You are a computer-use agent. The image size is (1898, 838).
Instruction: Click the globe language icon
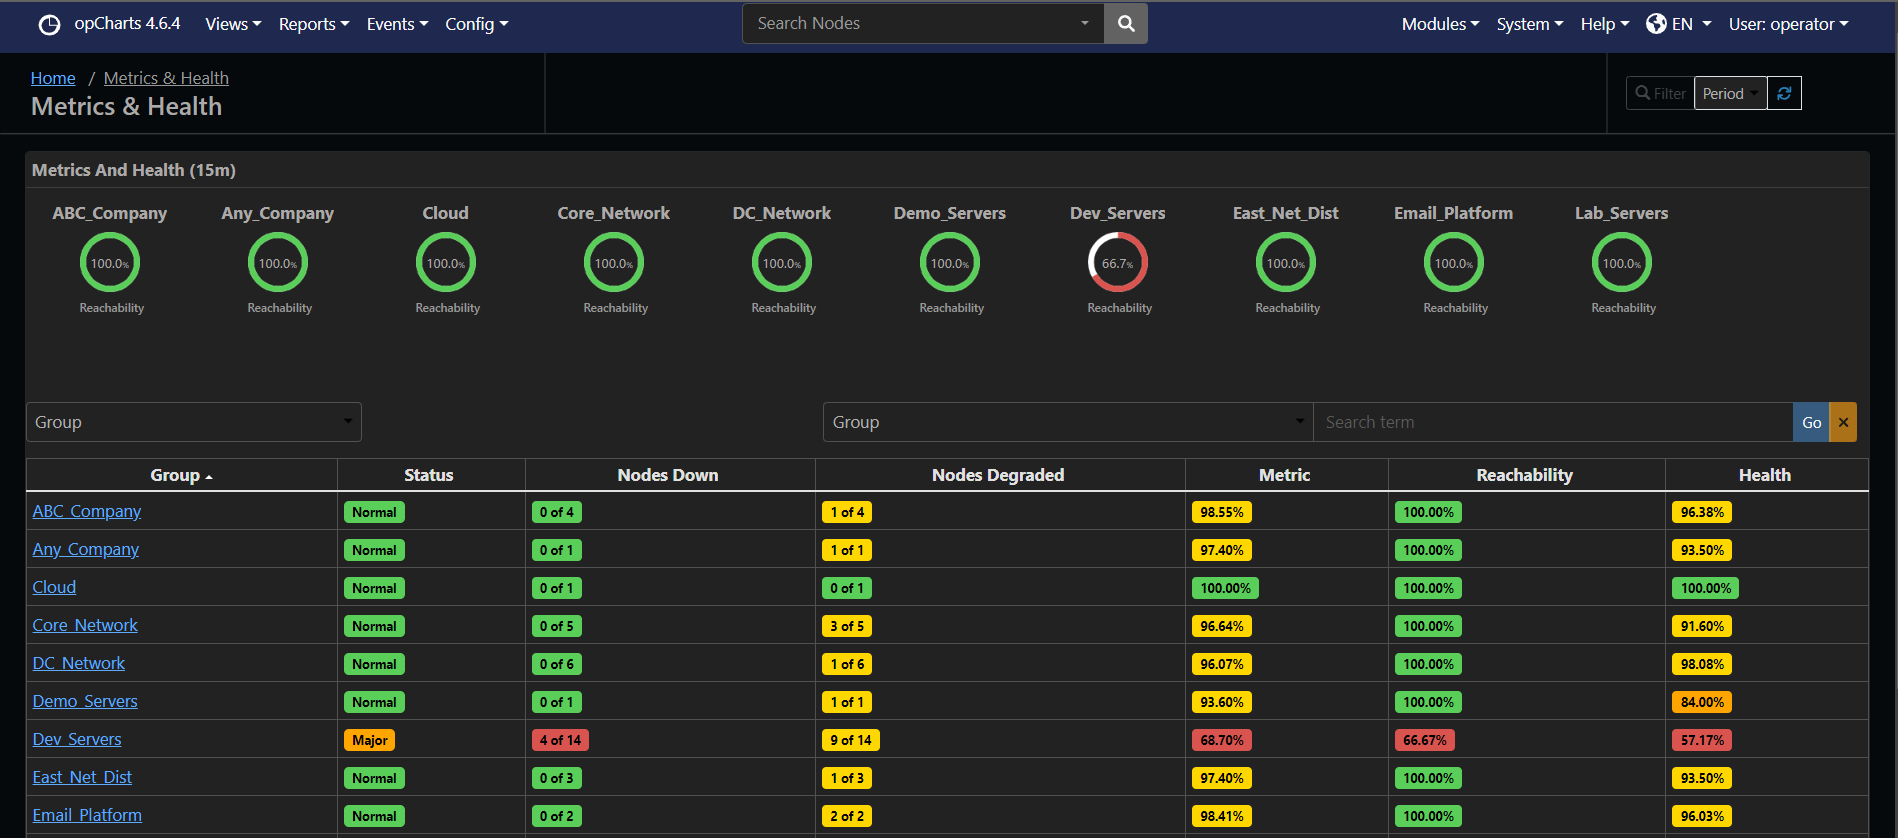(x=1656, y=24)
